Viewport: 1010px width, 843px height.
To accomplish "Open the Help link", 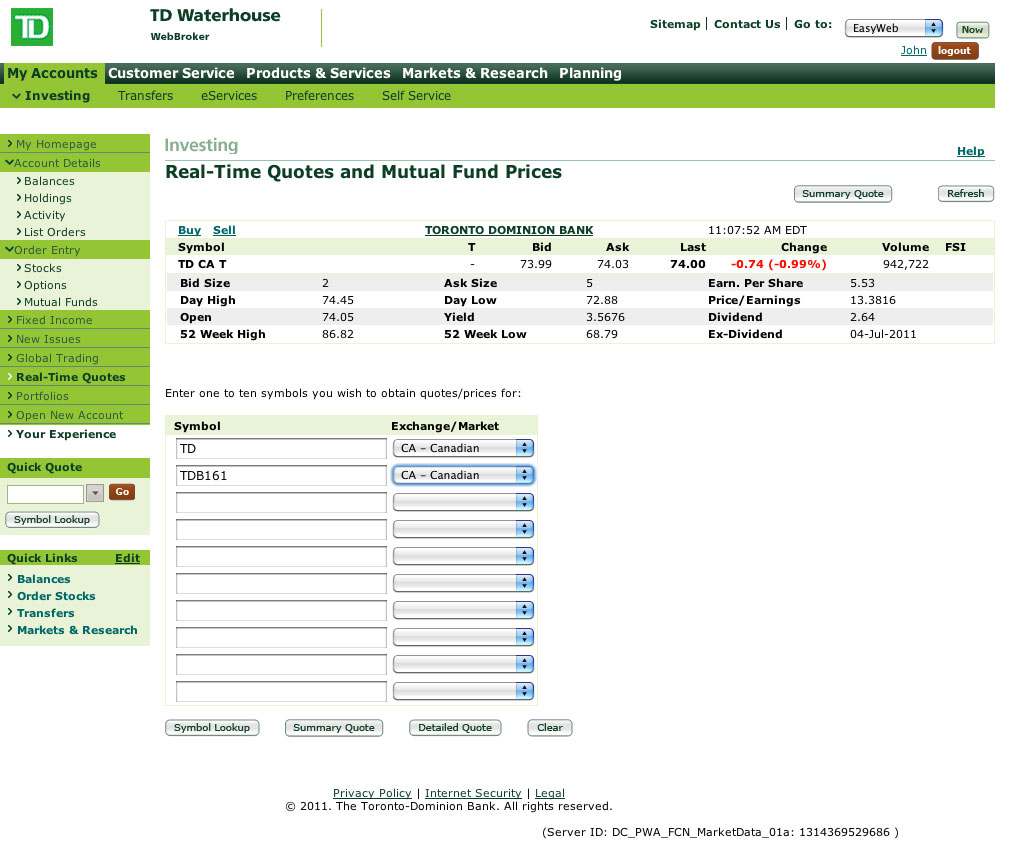I will tap(970, 151).
